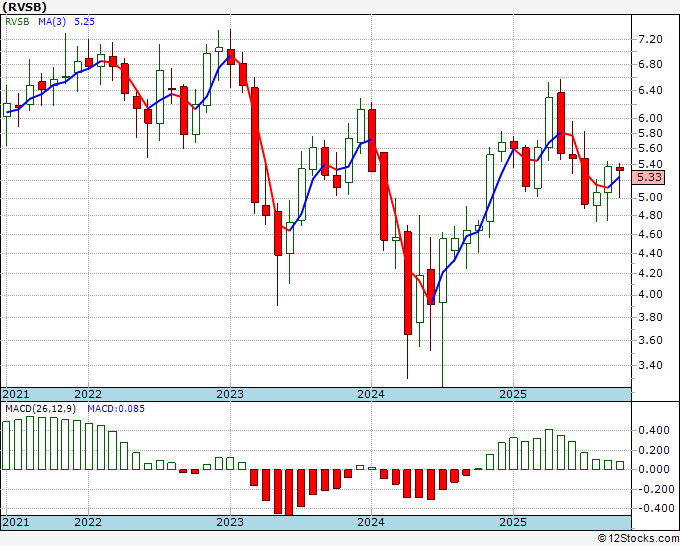This screenshot has height=546, width=680.
Task: Click 2023 on the price chart timeline
Action: (230, 394)
